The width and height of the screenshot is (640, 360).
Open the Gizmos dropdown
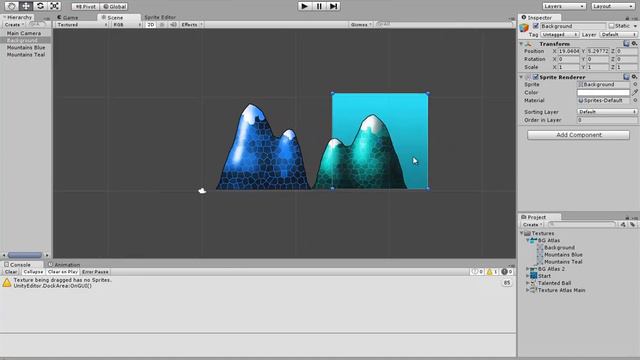361,24
